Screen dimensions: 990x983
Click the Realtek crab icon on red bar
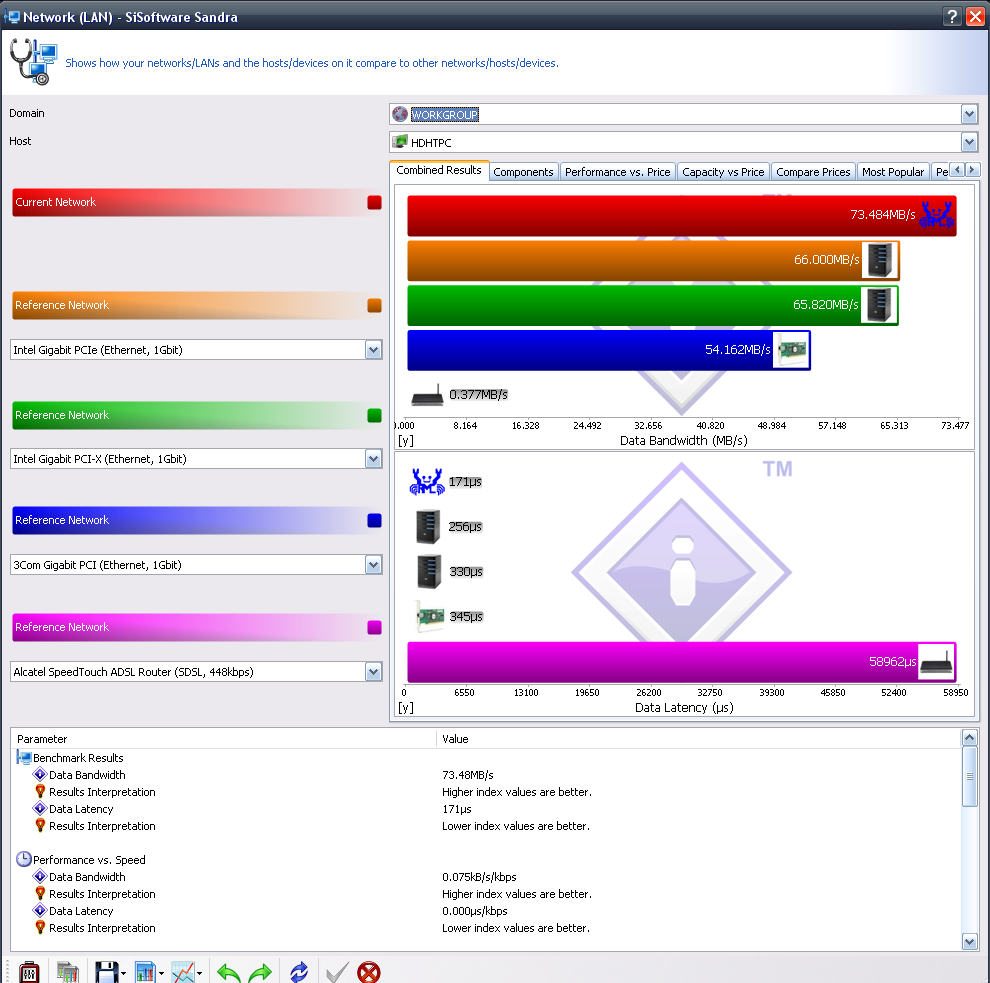(x=936, y=215)
